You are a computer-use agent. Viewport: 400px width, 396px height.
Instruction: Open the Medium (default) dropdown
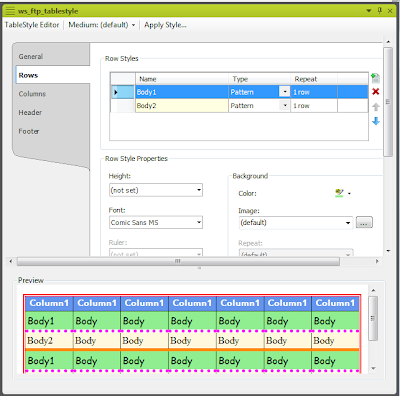pyautogui.click(x=102, y=25)
